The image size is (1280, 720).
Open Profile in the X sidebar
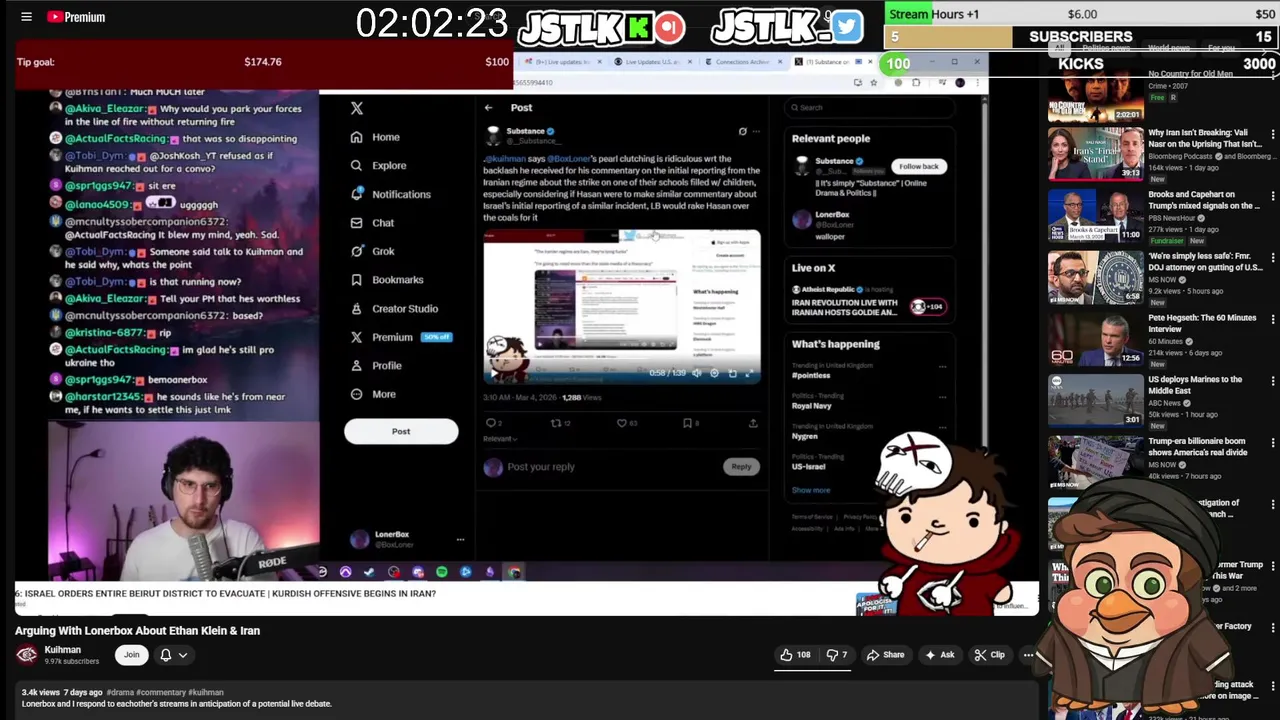click(376, 366)
